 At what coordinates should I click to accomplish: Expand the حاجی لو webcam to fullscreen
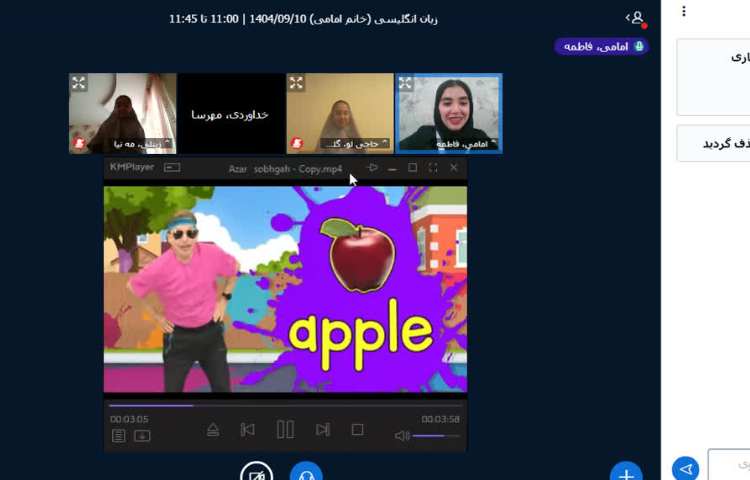[x=296, y=83]
